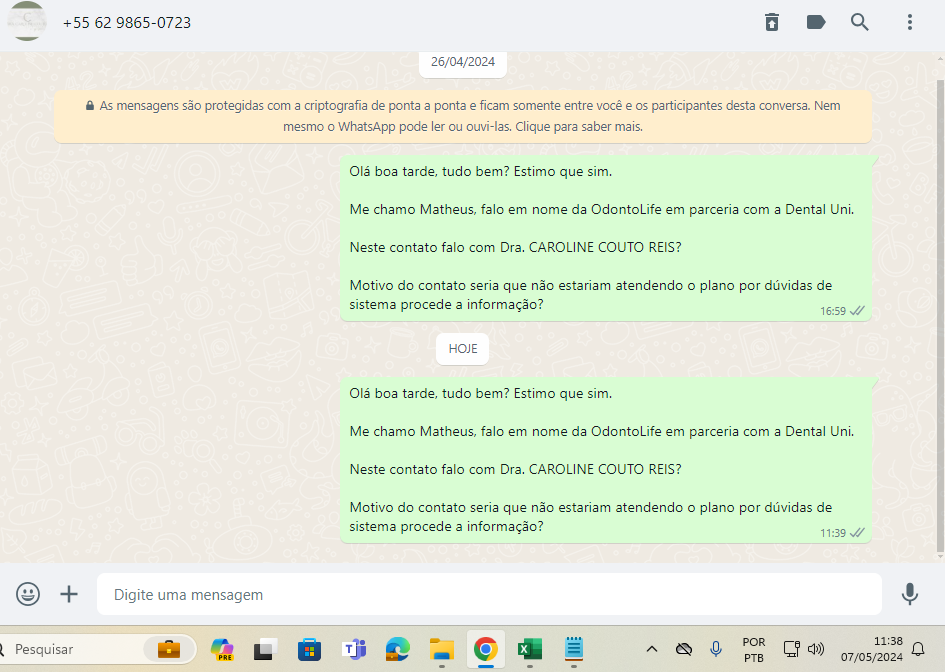
Task: Select the message sent at 16:59
Action: (x=606, y=238)
